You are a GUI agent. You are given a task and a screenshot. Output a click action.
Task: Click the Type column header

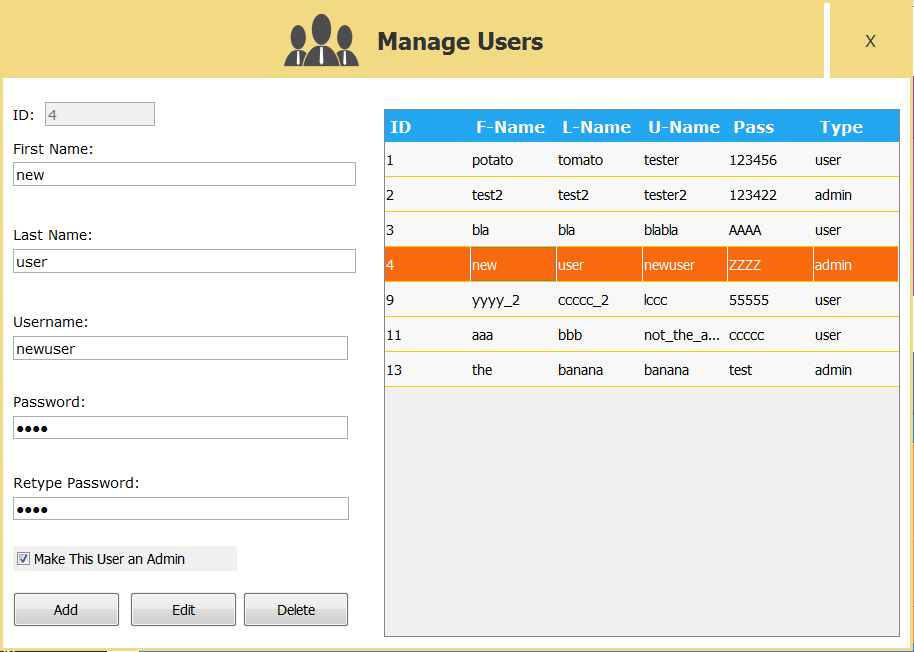point(841,126)
